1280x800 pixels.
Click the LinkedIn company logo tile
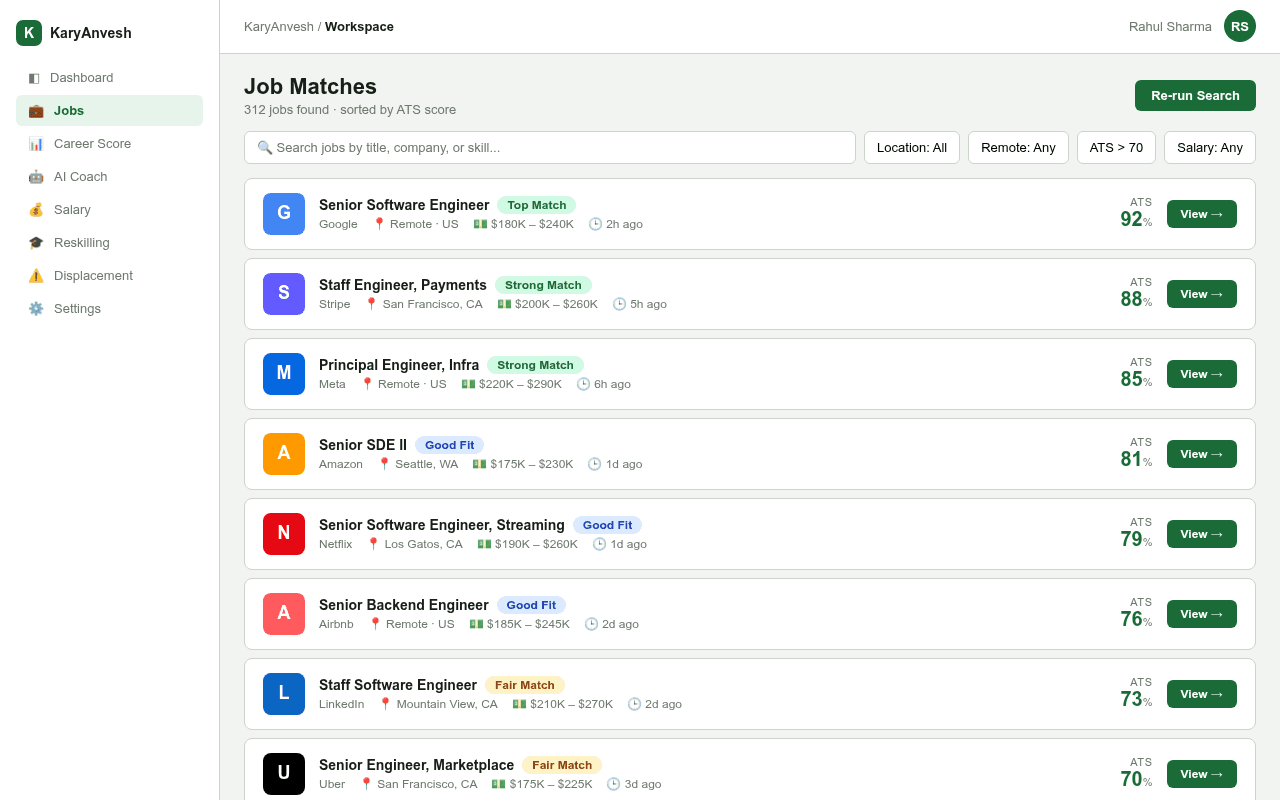284,694
